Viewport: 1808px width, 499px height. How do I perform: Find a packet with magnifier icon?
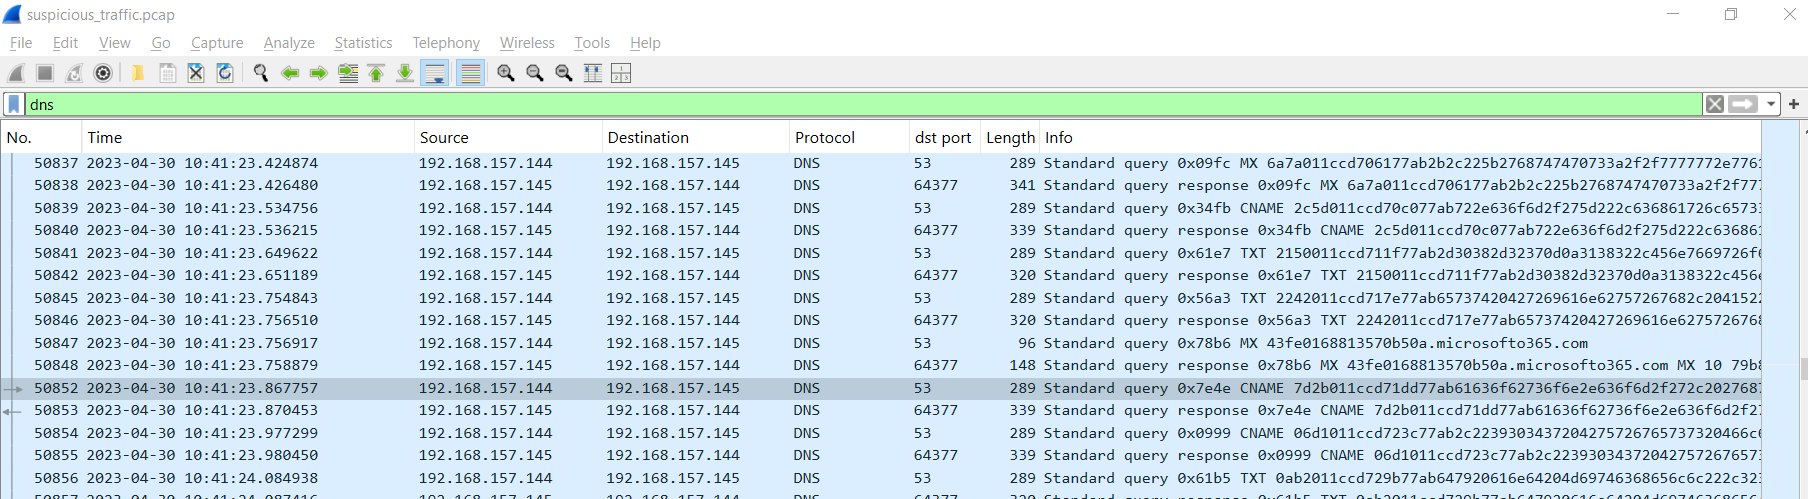[261, 73]
